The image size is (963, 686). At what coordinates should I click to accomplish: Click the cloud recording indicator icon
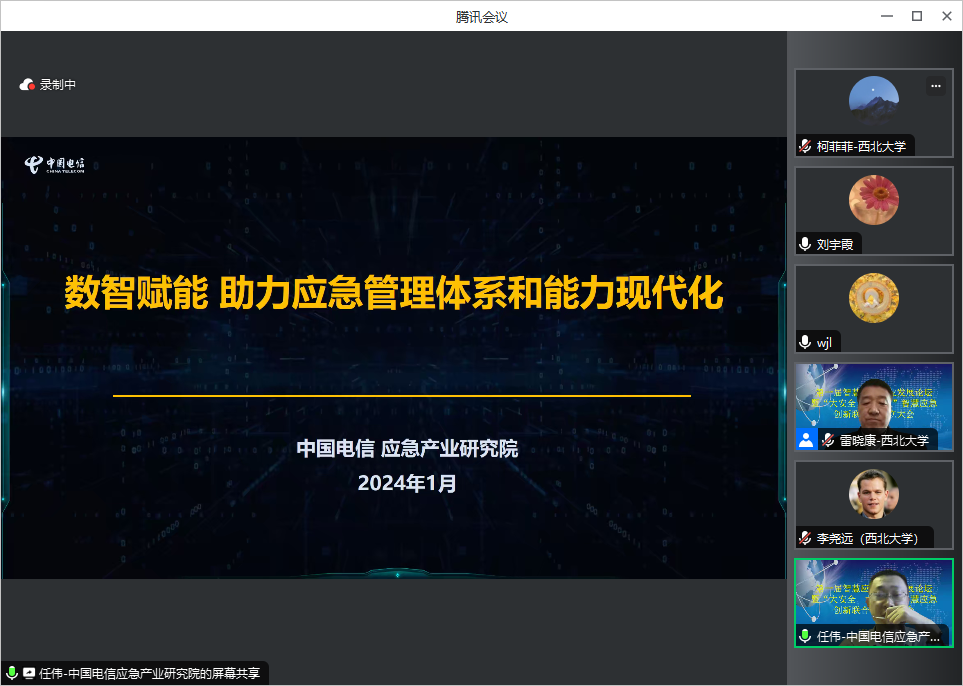27,85
